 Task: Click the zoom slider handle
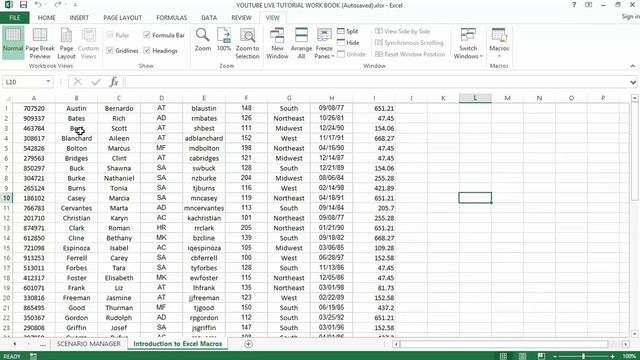point(584,356)
